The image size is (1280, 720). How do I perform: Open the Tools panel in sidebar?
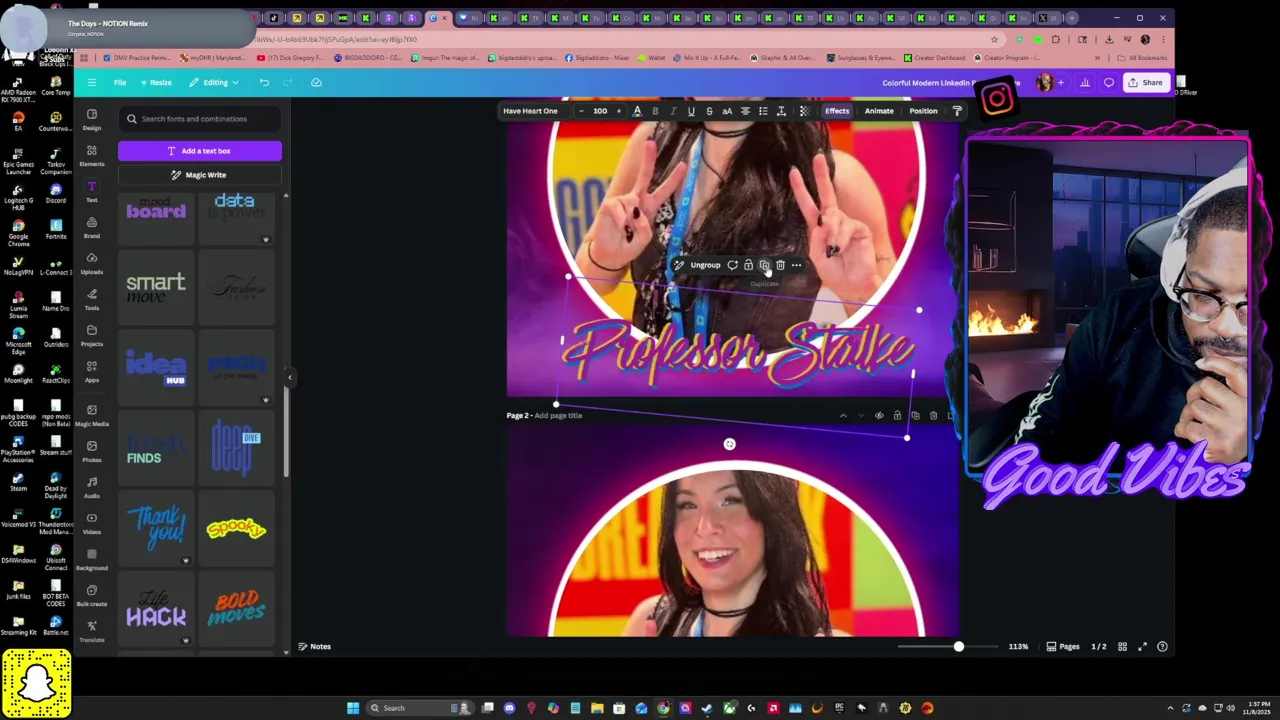(92, 299)
